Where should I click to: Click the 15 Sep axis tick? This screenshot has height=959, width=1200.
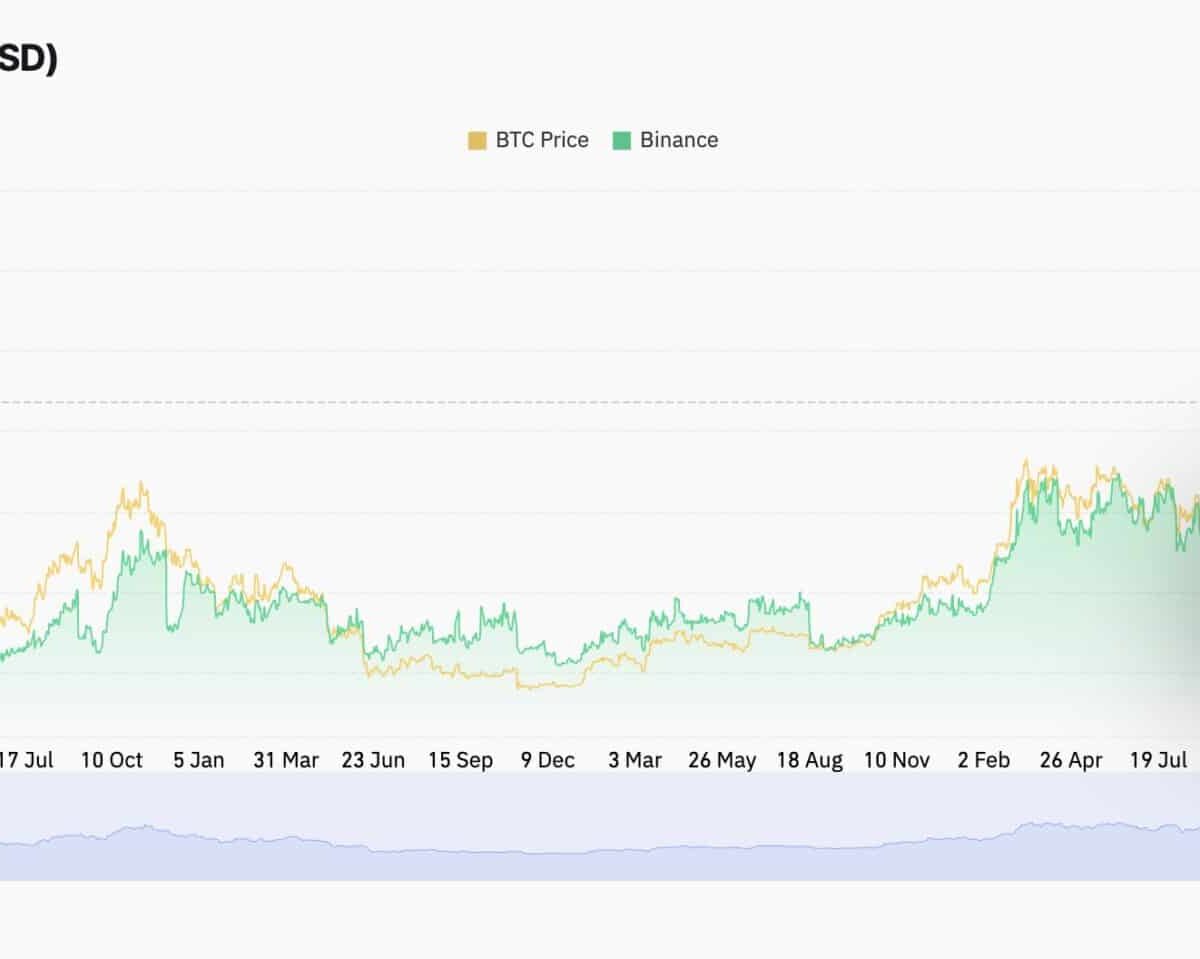click(461, 760)
